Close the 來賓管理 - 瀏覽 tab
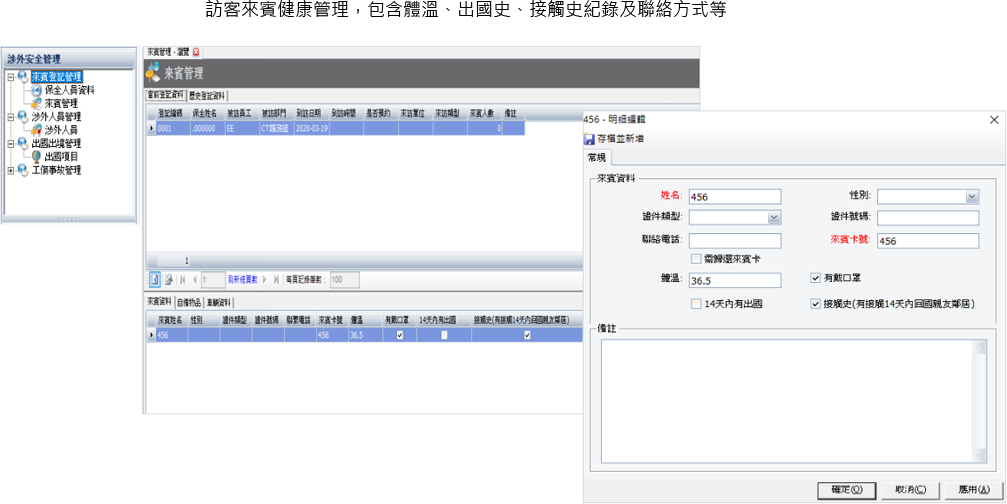1007x504 pixels. tap(196, 51)
